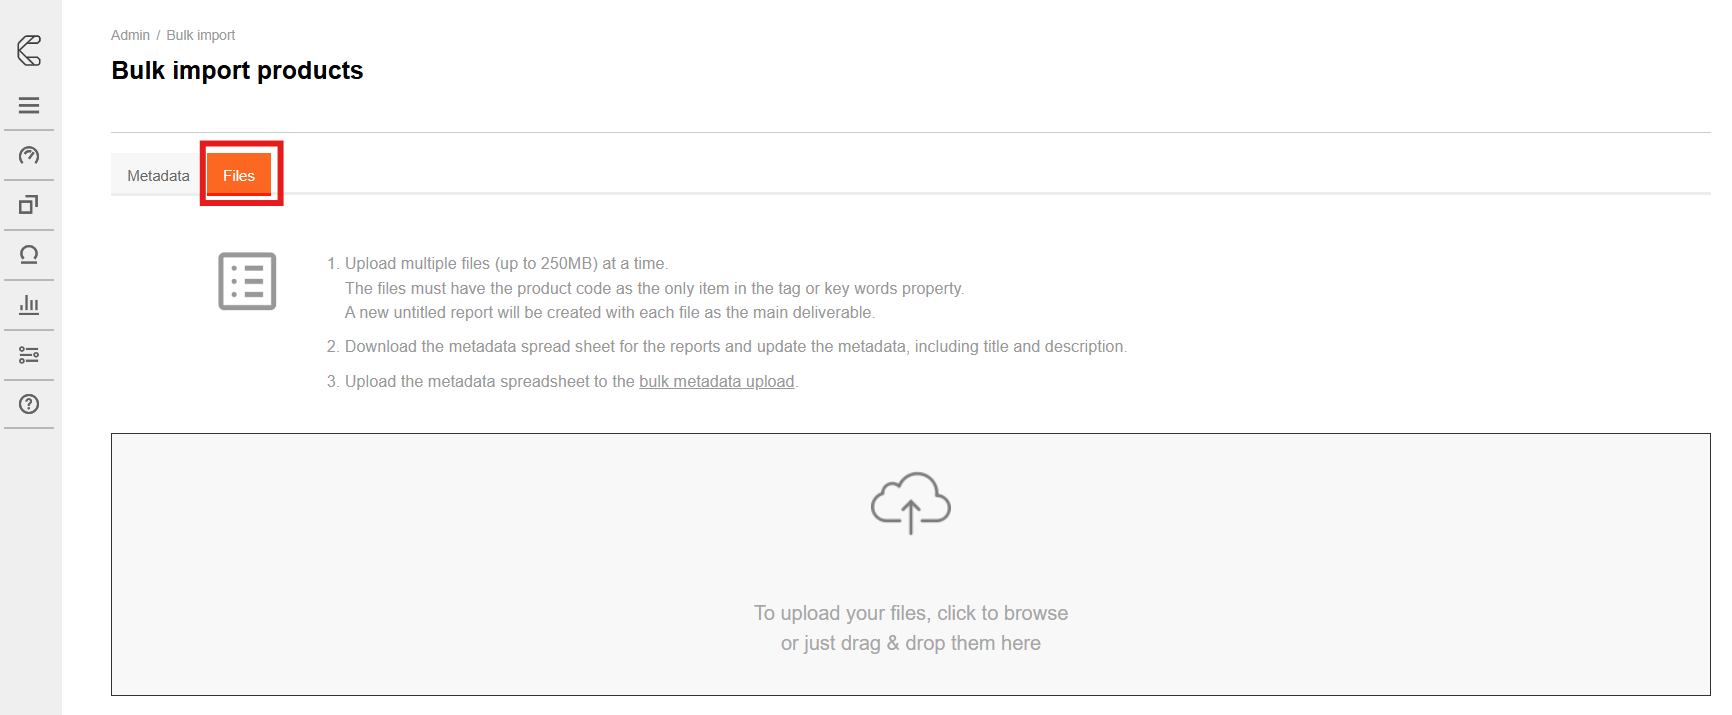The image size is (1732, 715).
Task: Open the hamburger menu in the sidebar
Action: tap(29, 105)
